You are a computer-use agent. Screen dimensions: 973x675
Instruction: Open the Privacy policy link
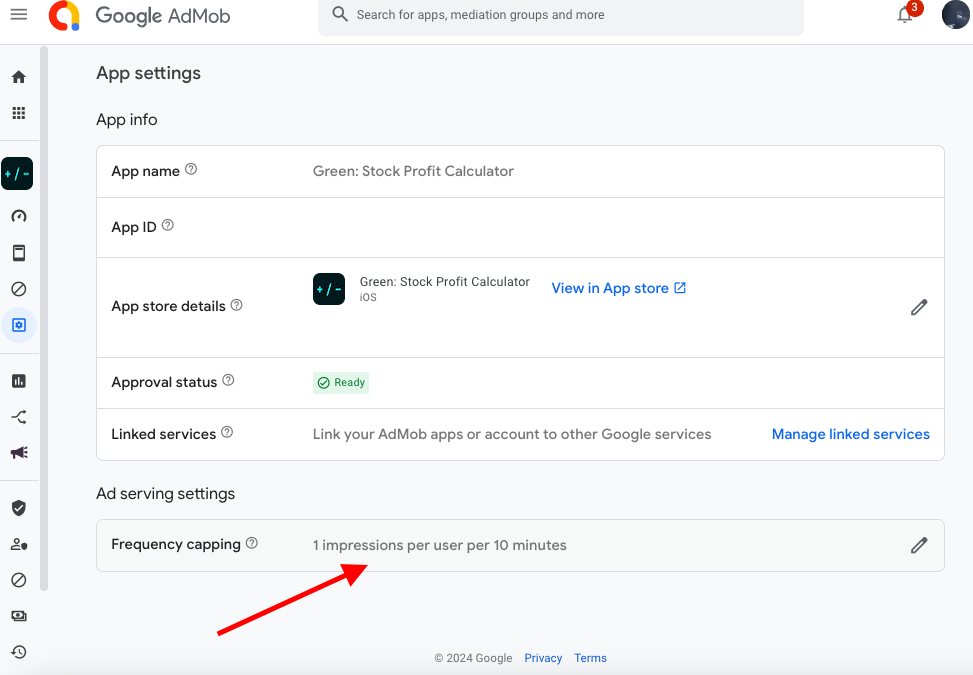[543, 658]
